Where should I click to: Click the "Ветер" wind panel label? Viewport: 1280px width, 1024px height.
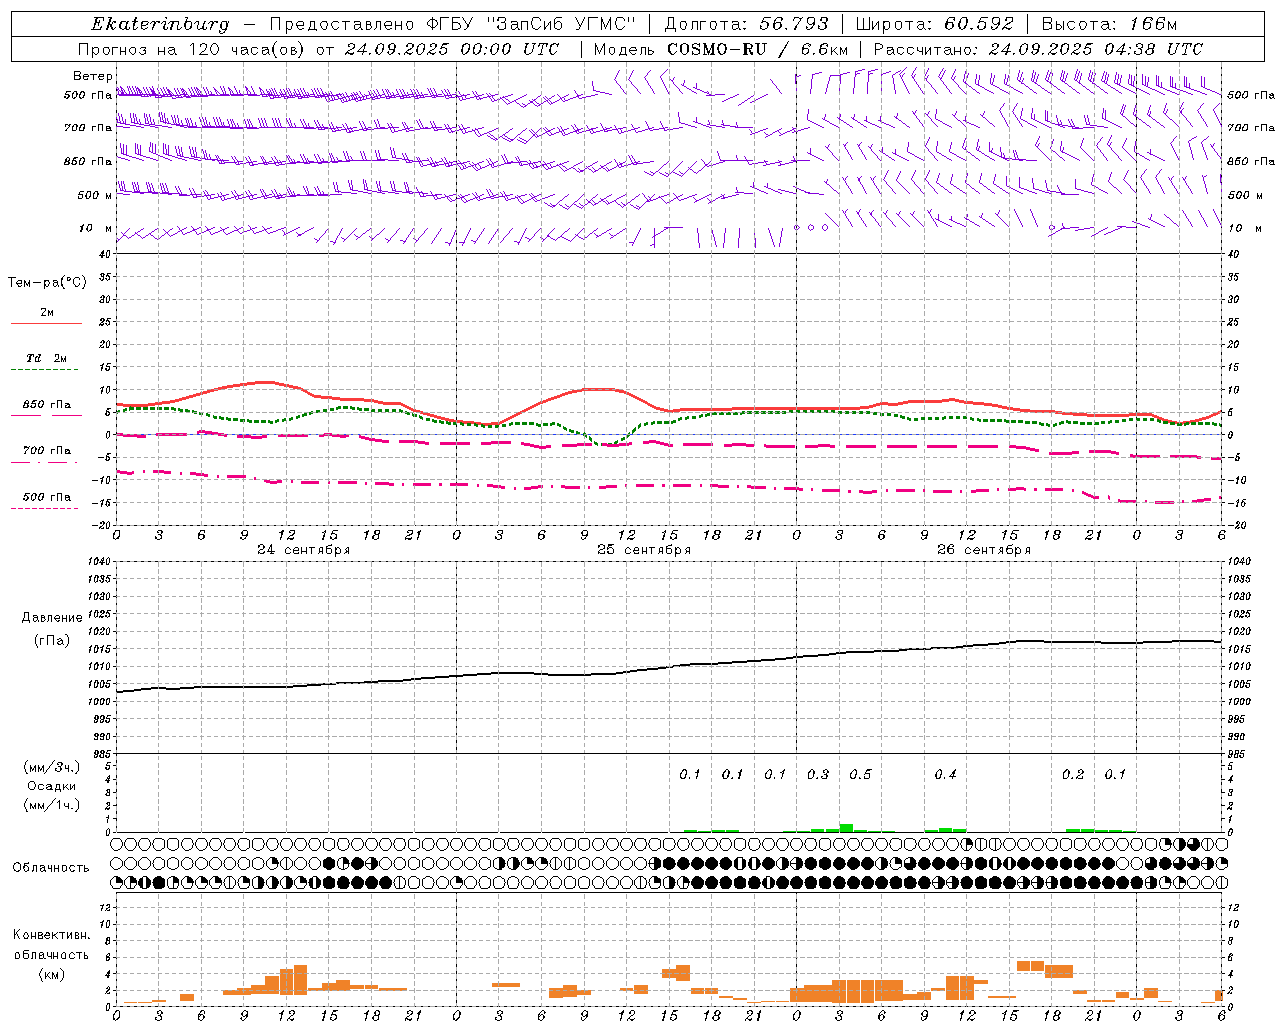(93, 76)
